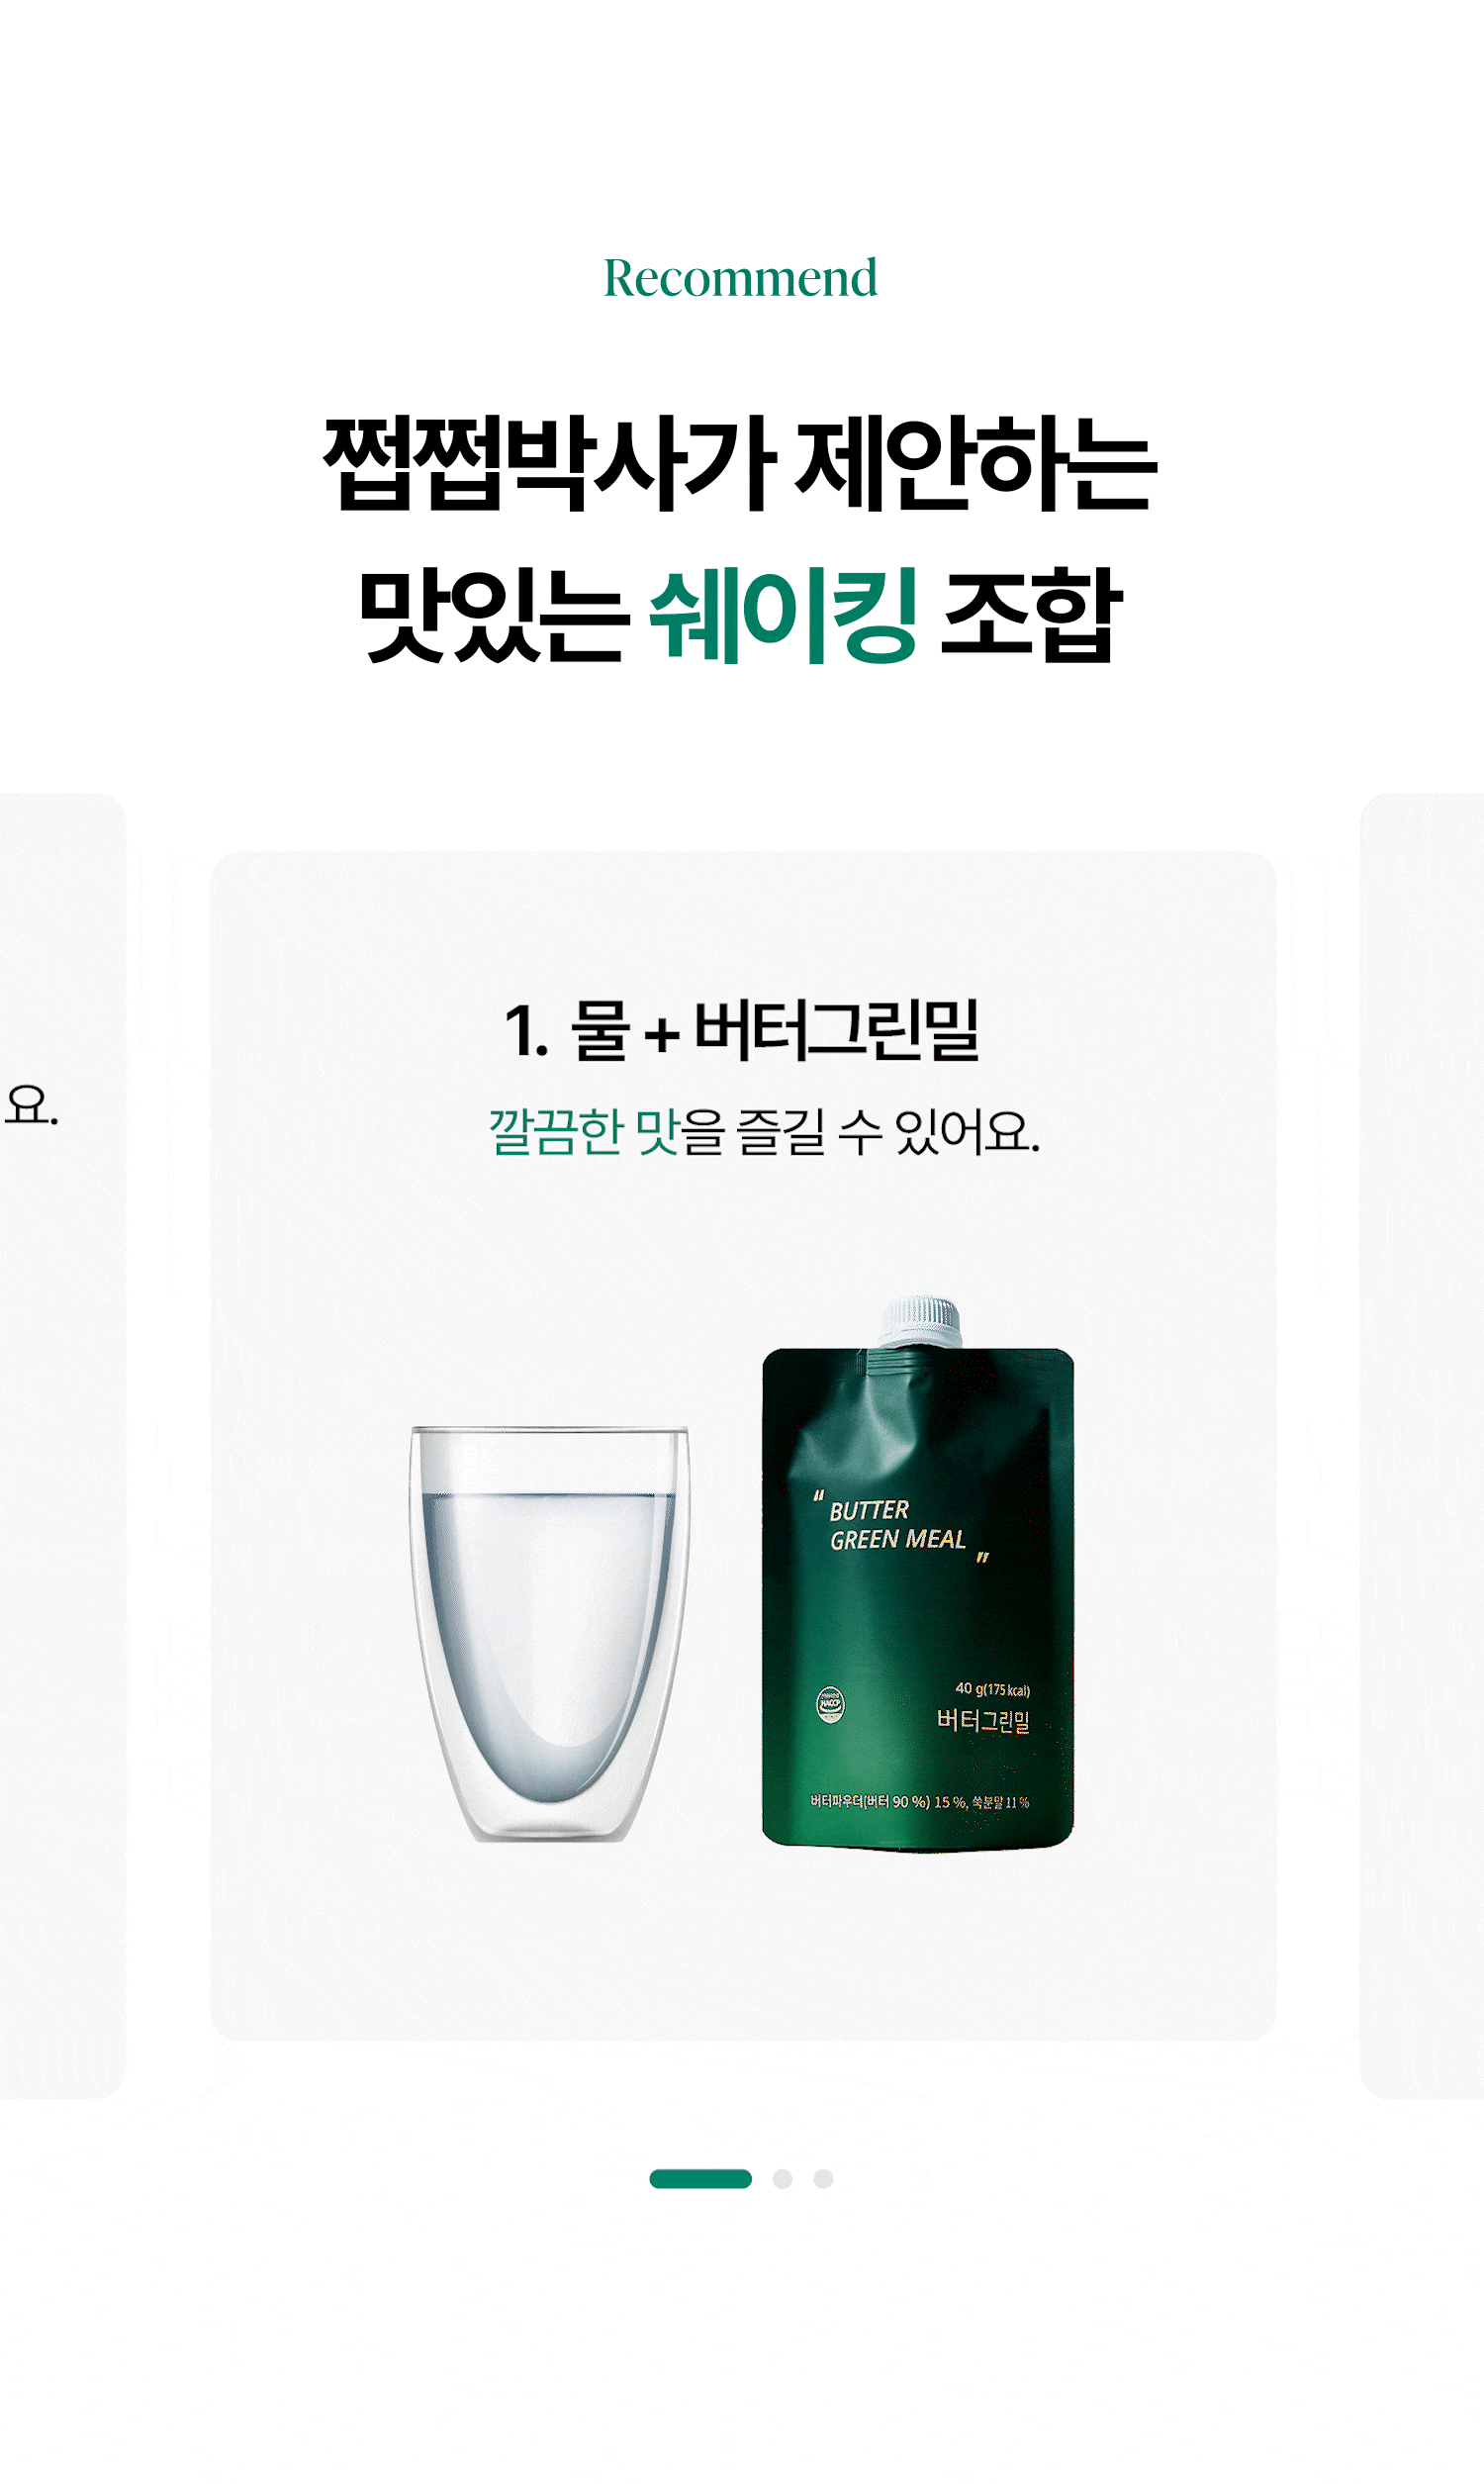The image size is (1484, 2484).
Task: Click the '버터그린밀' Korean name on pouch
Action: [983, 1720]
